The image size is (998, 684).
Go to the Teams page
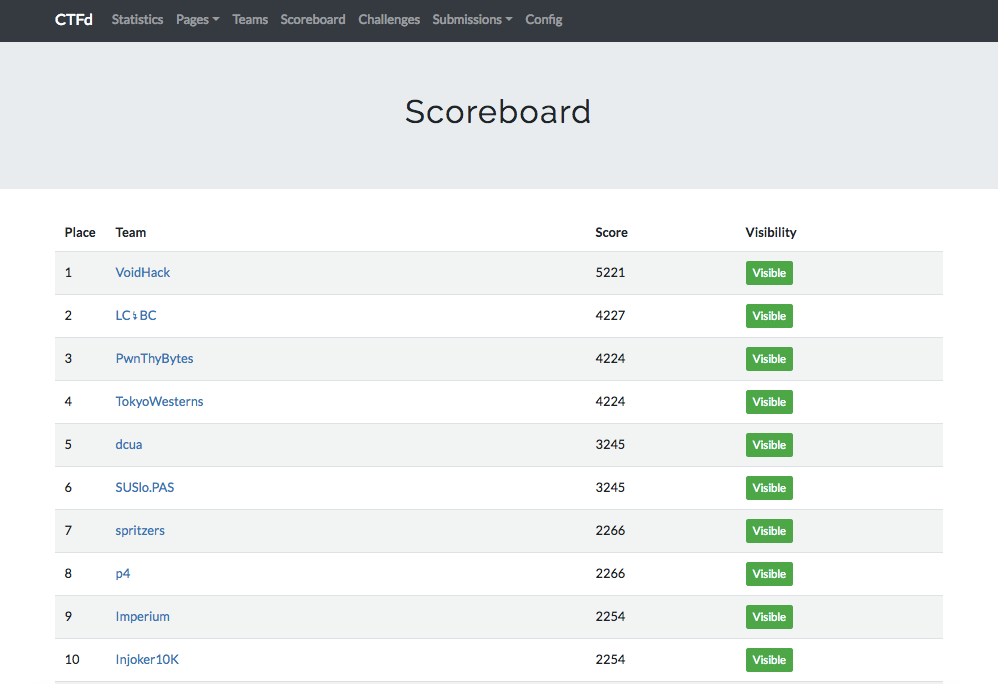(250, 19)
